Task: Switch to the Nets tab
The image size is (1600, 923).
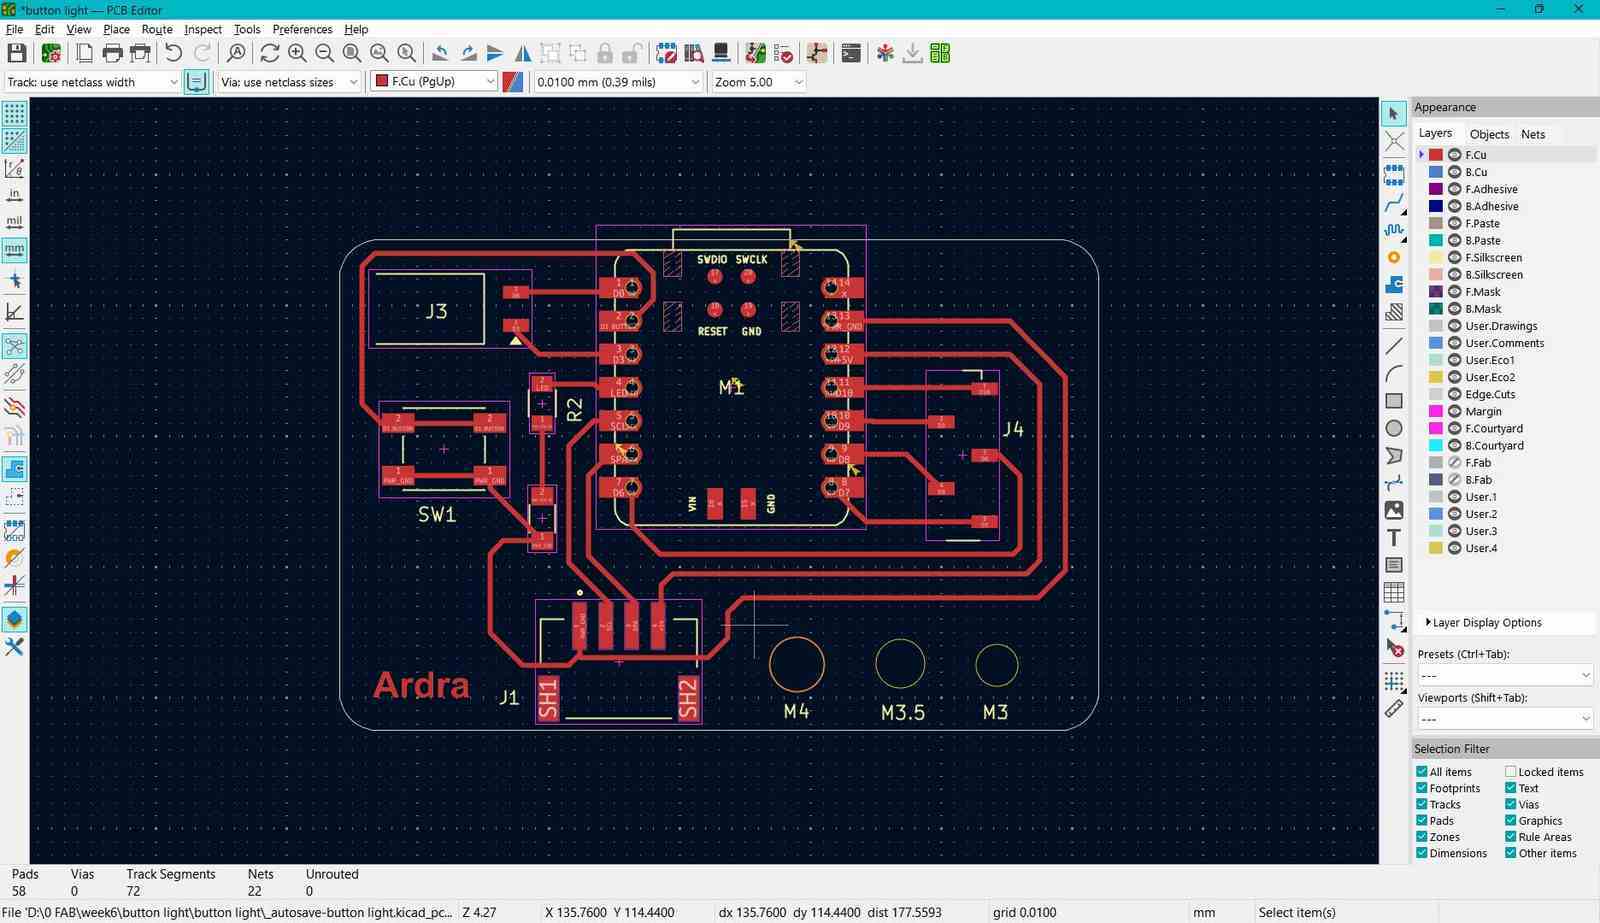Action: pos(1533,134)
